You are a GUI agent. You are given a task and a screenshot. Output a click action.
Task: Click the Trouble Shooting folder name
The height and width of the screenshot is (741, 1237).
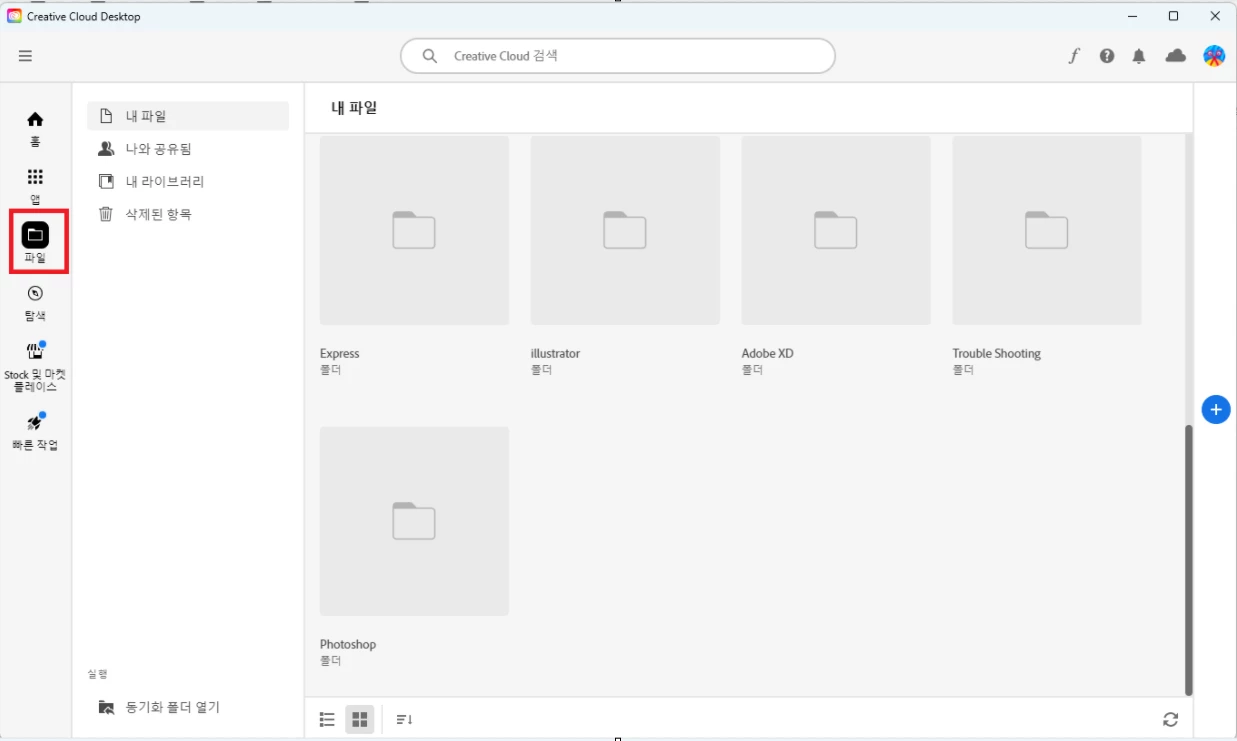pos(997,353)
